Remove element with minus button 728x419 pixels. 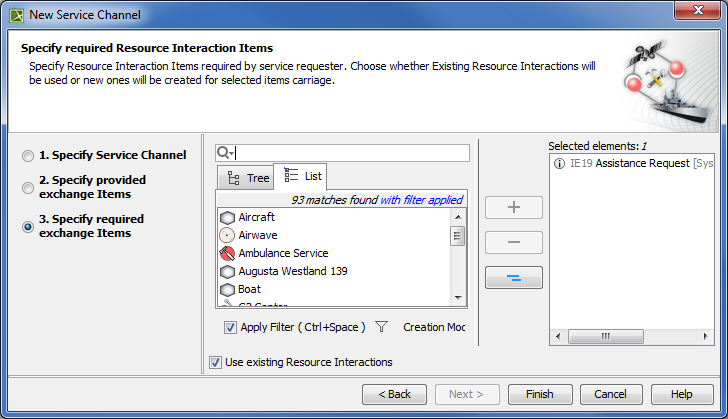coord(514,242)
